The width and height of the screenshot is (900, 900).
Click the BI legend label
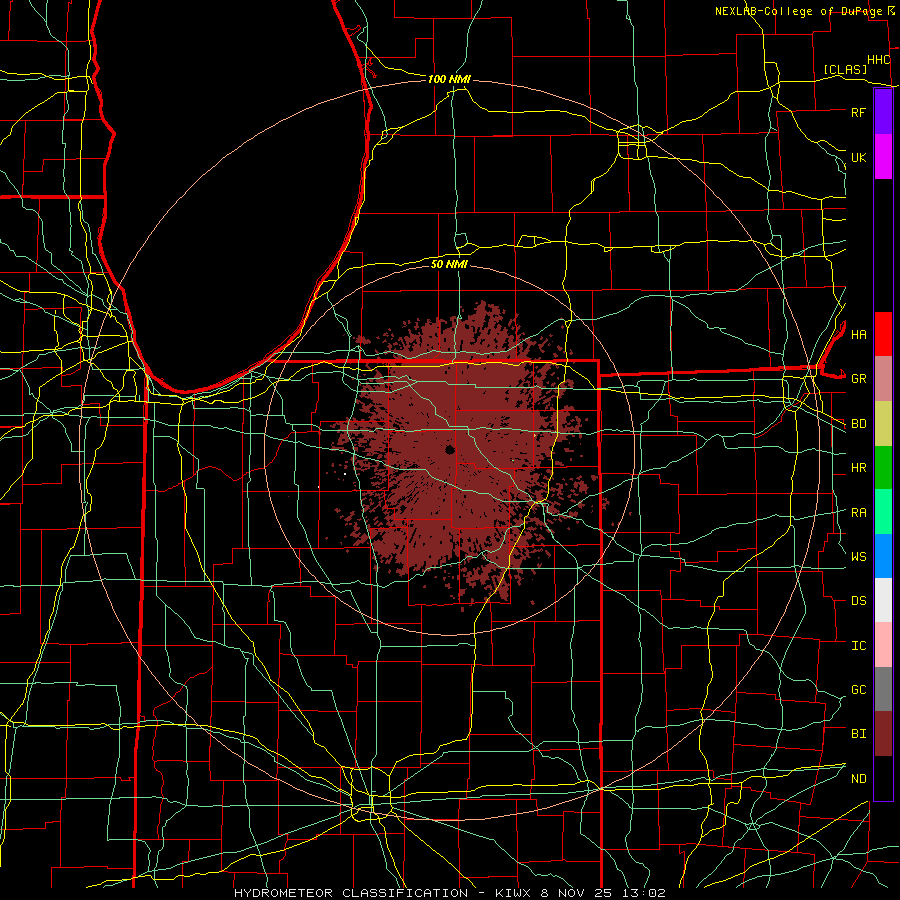(x=858, y=734)
